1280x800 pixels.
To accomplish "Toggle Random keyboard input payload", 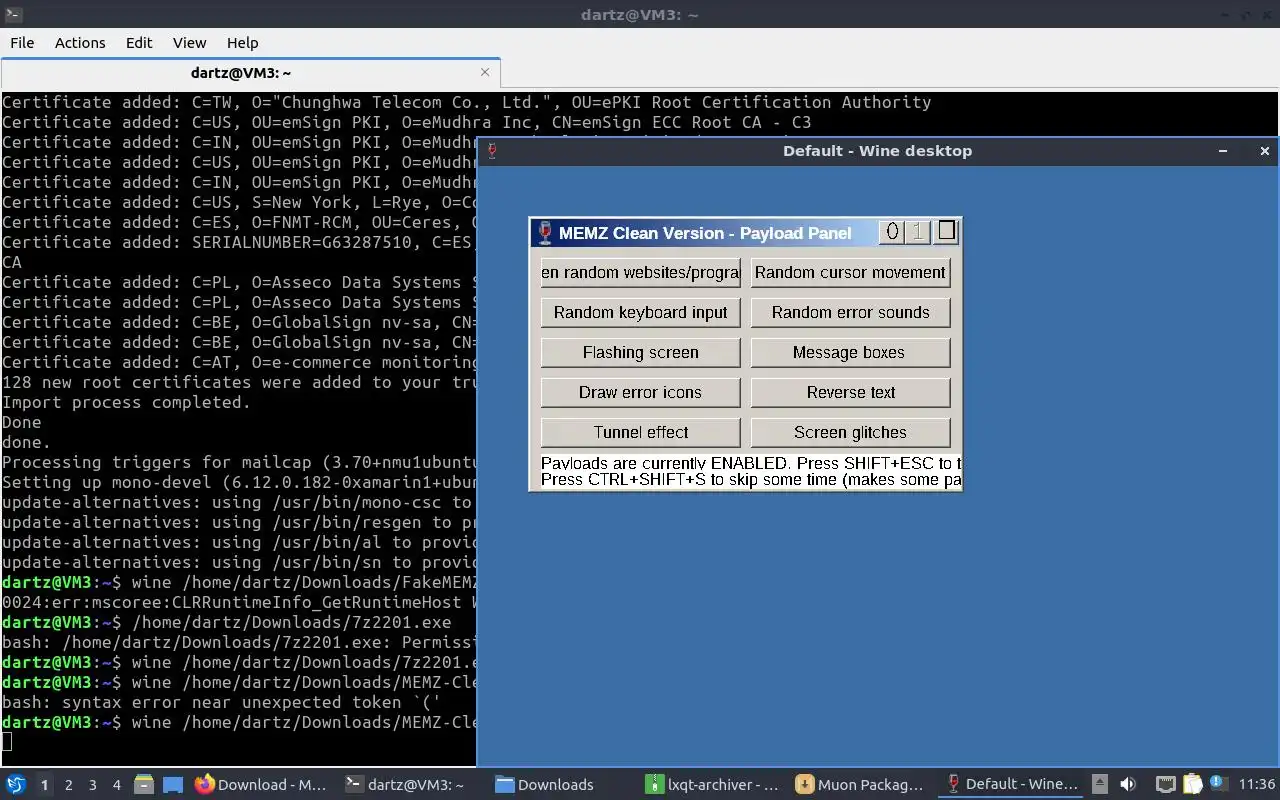I will pos(641,313).
